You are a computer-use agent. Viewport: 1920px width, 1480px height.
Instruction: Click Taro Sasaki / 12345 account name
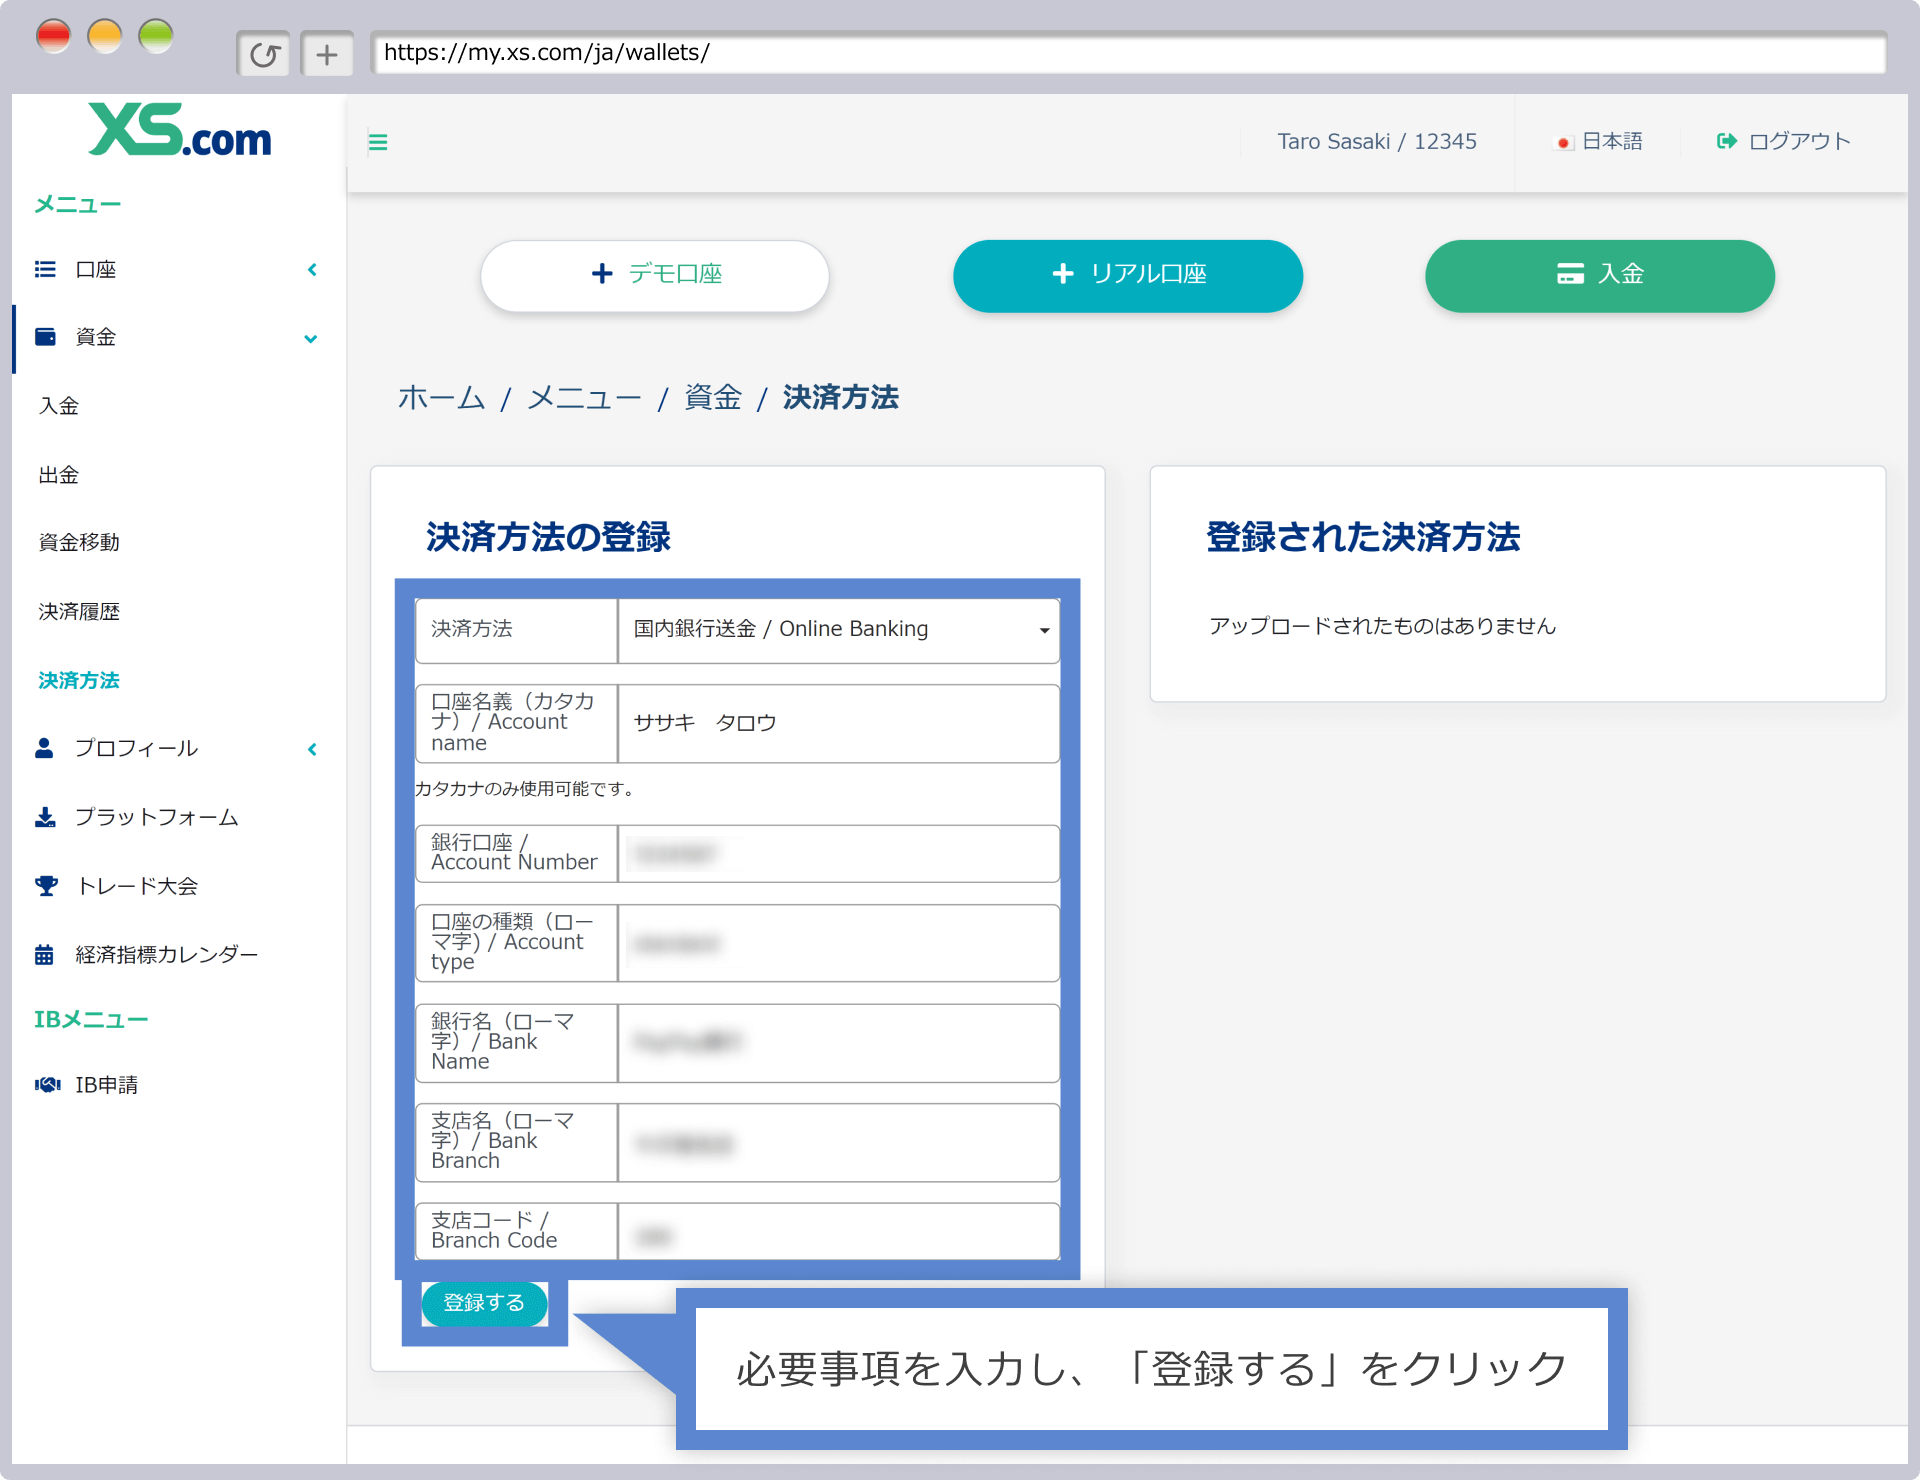point(1377,141)
